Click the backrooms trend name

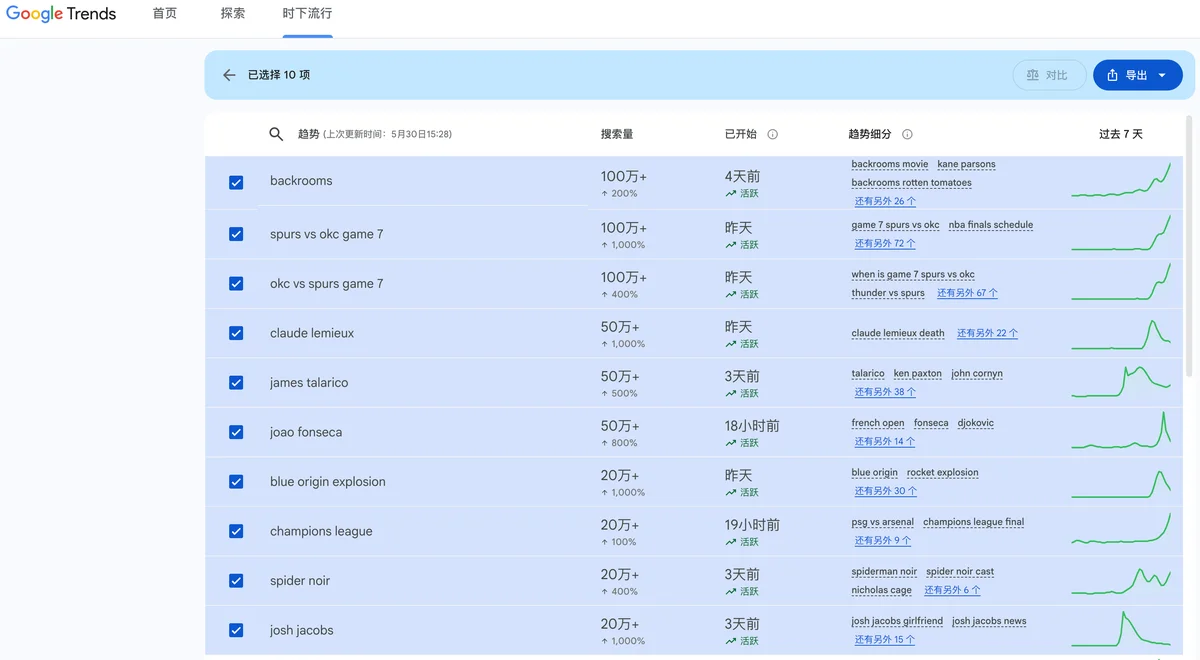point(301,181)
